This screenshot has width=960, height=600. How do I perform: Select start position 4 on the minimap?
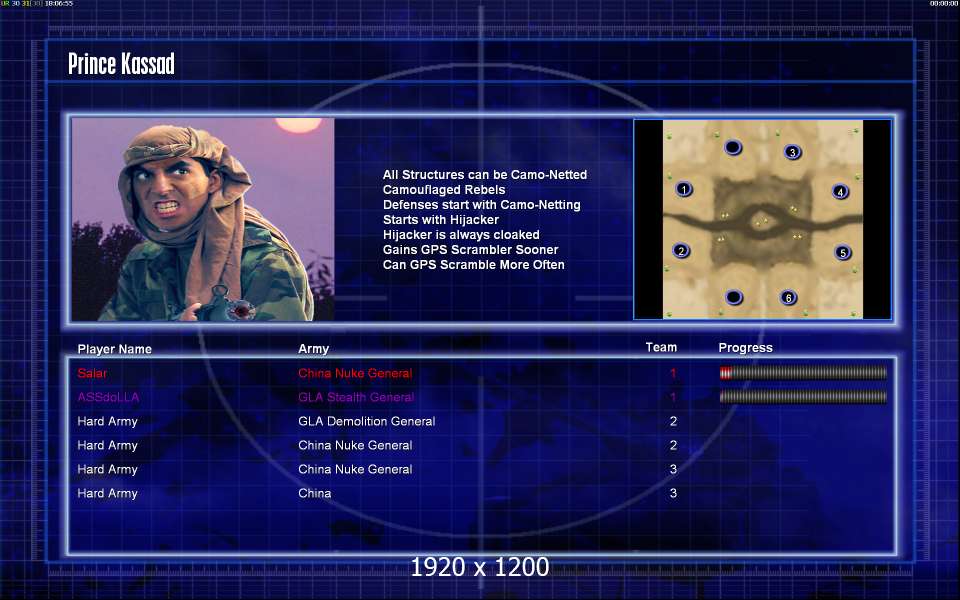[x=840, y=192]
